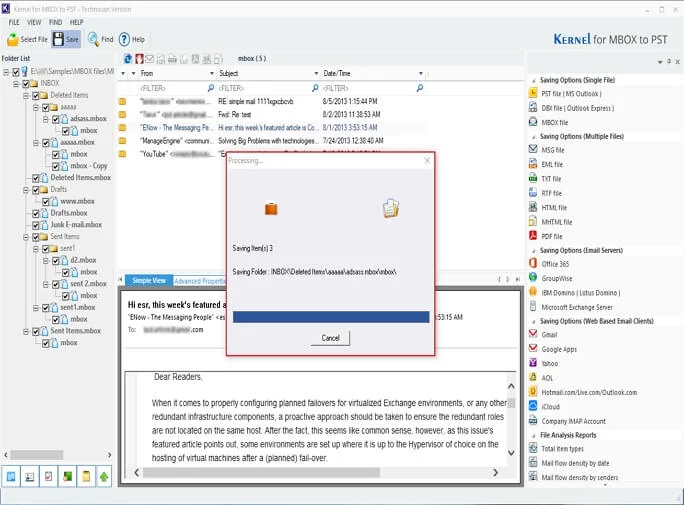
Task: Click the refresh icon above the mail list
Action: (x=128, y=58)
